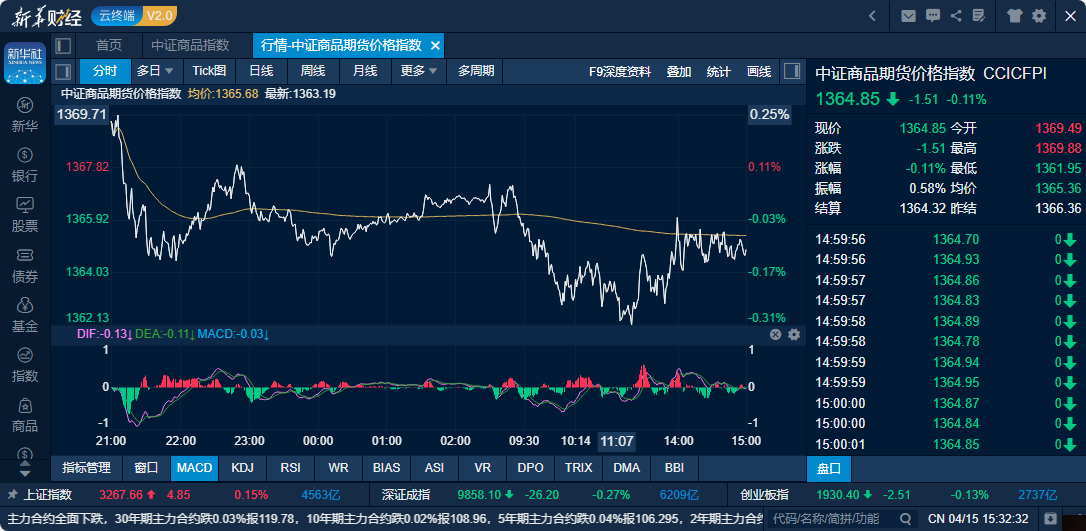Viewport: 1086px width, 531px height.
Task: Open 银行 in the left sidebar
Action: pyautogui.click(x=25, y=165)
